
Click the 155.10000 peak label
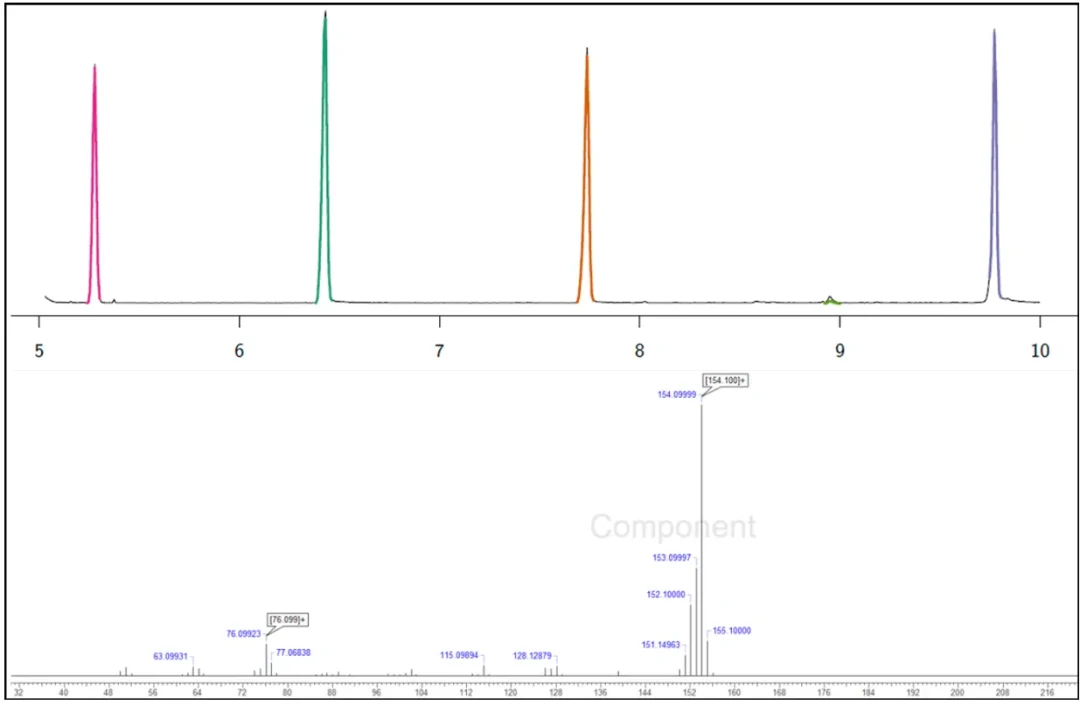tap(731, 631)
